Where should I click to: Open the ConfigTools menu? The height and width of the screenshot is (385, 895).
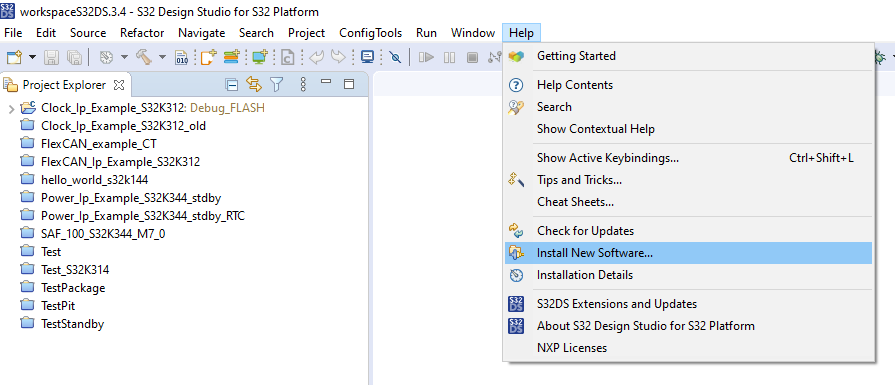click(x=370, y=33)
